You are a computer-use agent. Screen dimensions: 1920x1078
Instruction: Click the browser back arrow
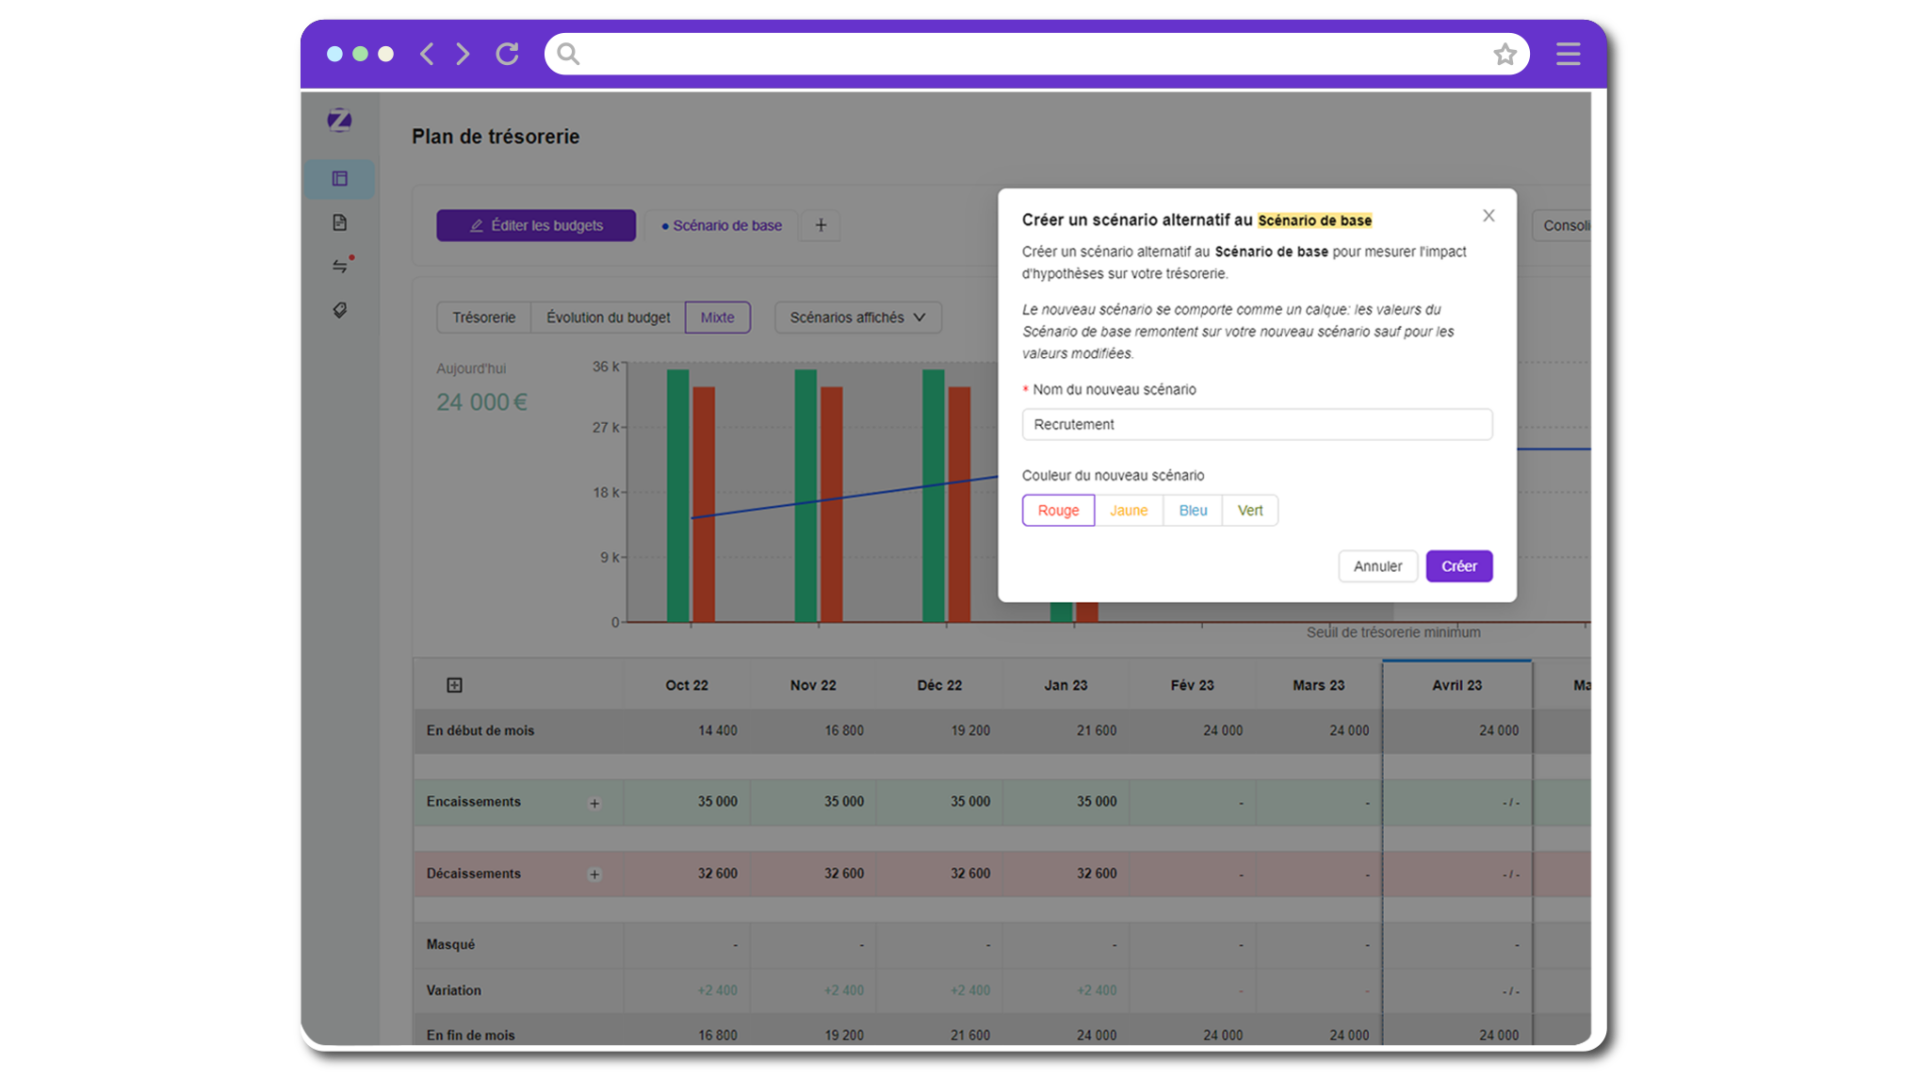pos(427,54)
